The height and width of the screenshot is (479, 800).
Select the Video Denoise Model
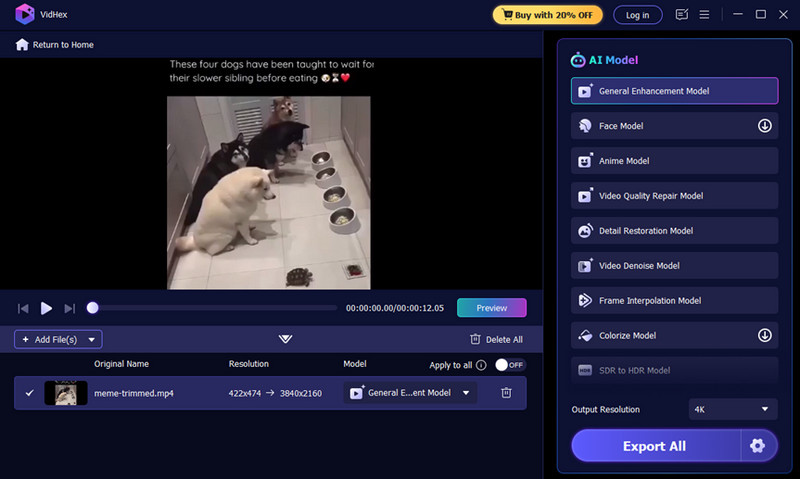(x=674, y=266)
